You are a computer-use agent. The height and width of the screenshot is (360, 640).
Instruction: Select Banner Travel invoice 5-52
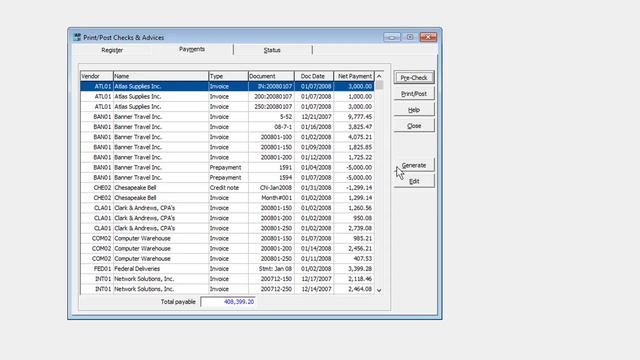[x=227, y=117]
